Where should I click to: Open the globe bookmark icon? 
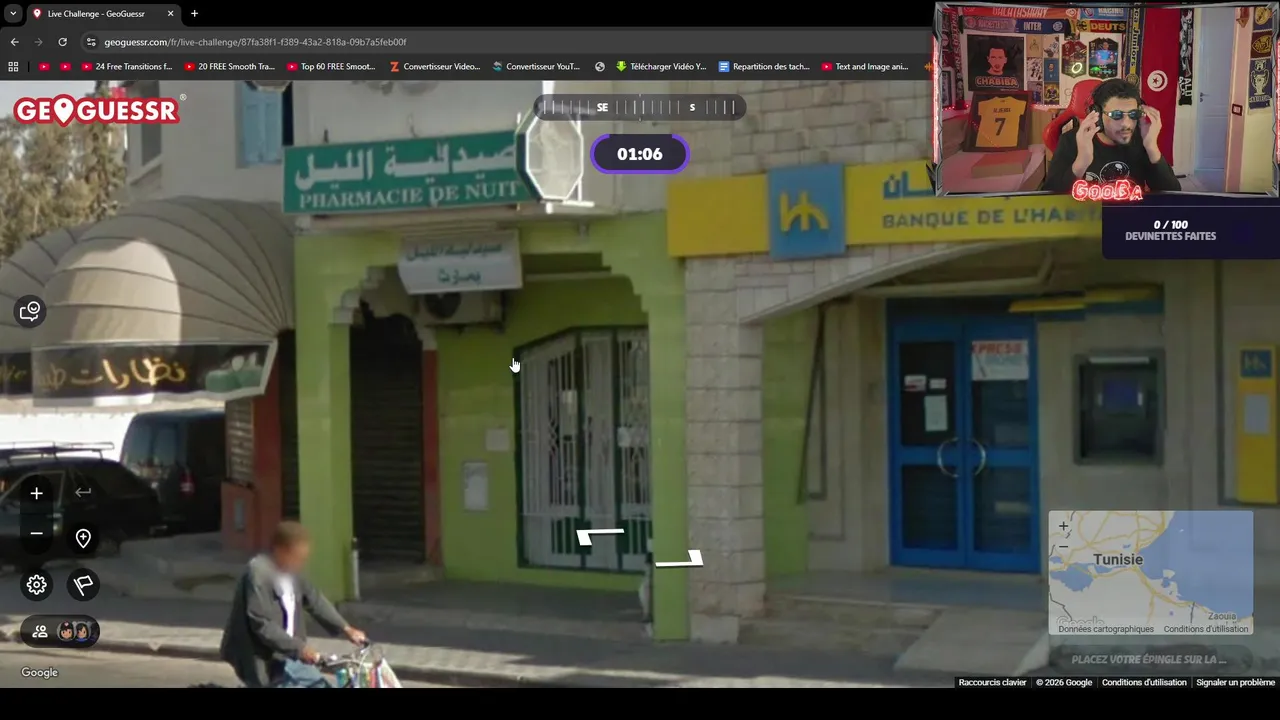pos(600,67)
